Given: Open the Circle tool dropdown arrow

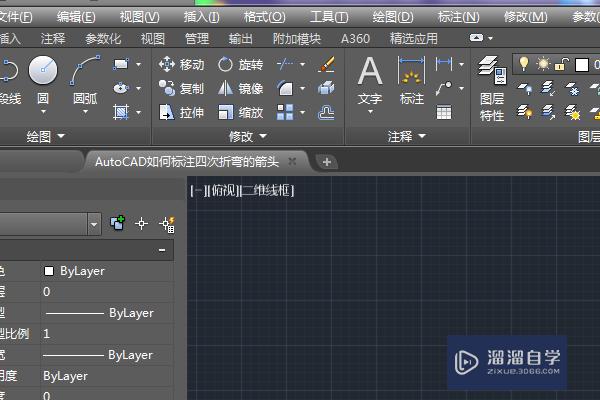Looking at the screenshot, I should [43, 112].
